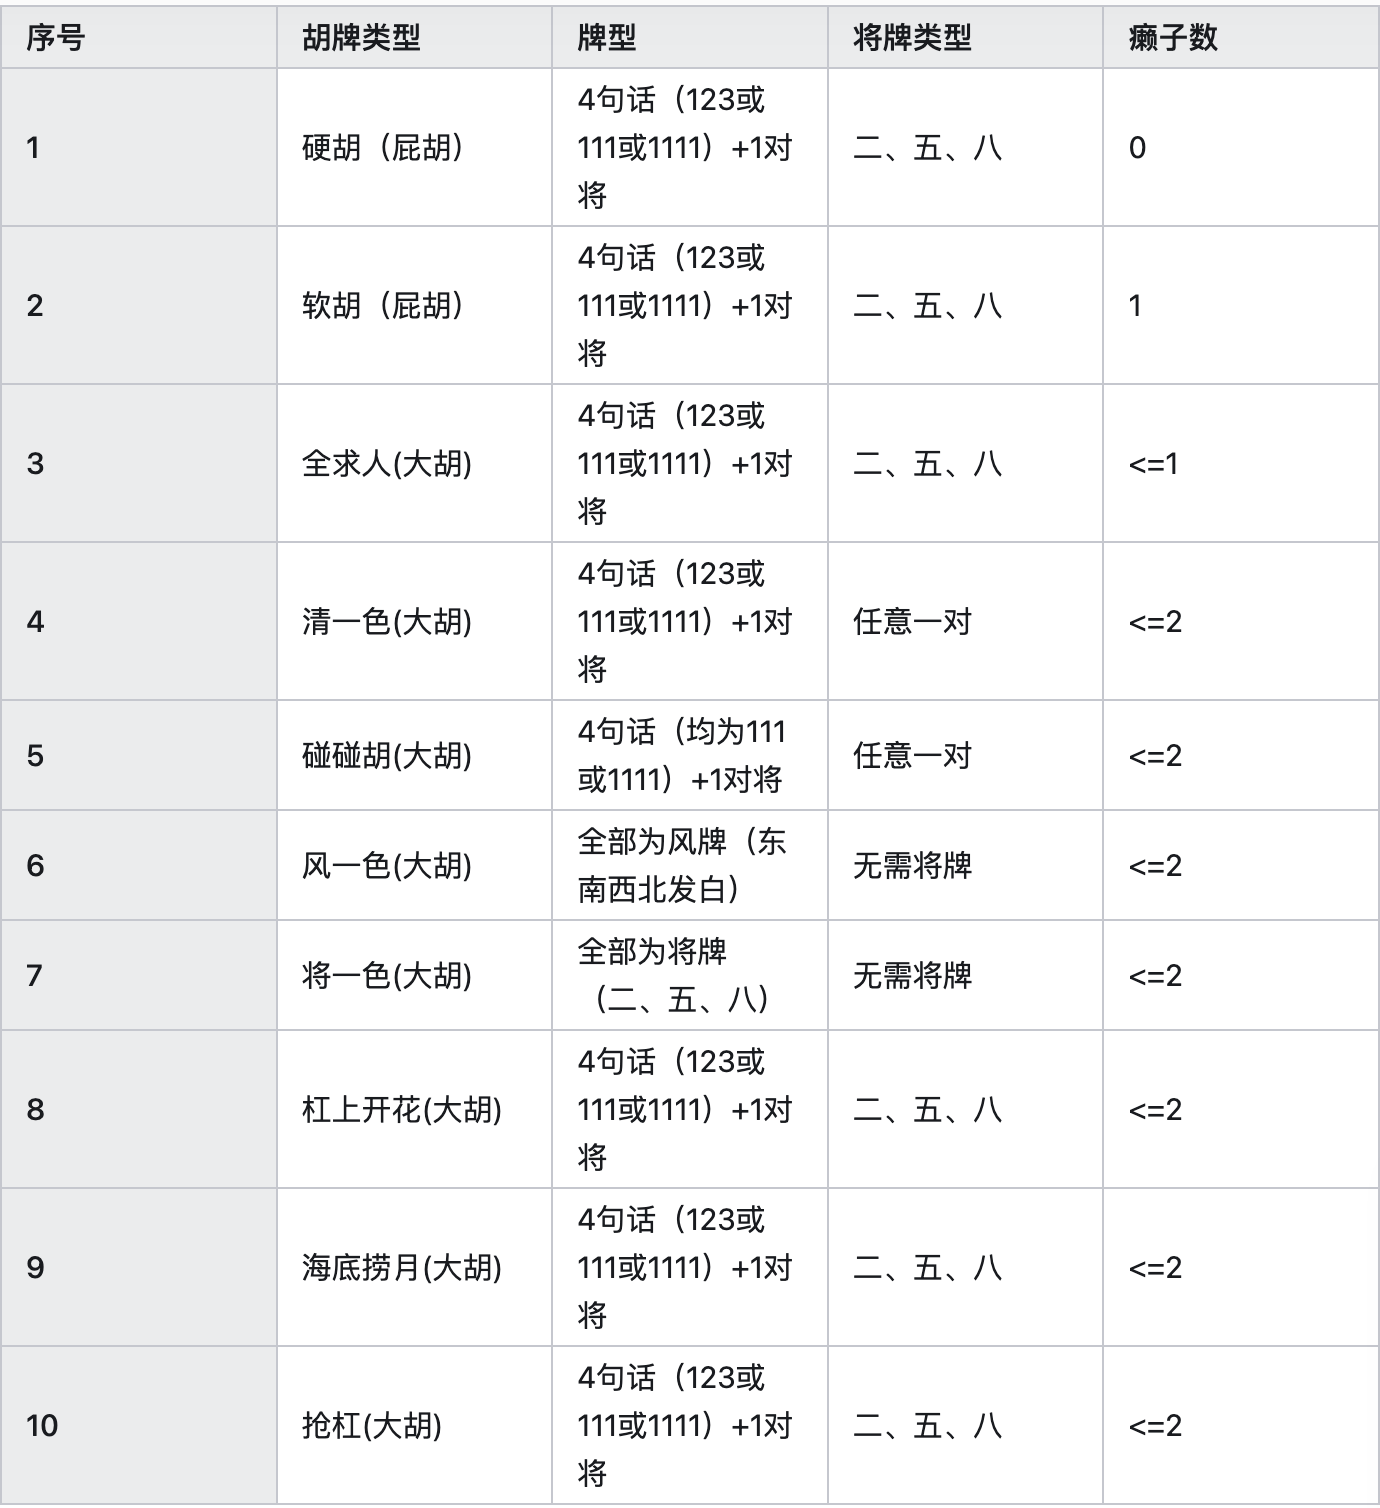Select the 抢杠(大胡) cell
The height and width of the screenshot is (1508, 1380).
tap(414, 1425)
